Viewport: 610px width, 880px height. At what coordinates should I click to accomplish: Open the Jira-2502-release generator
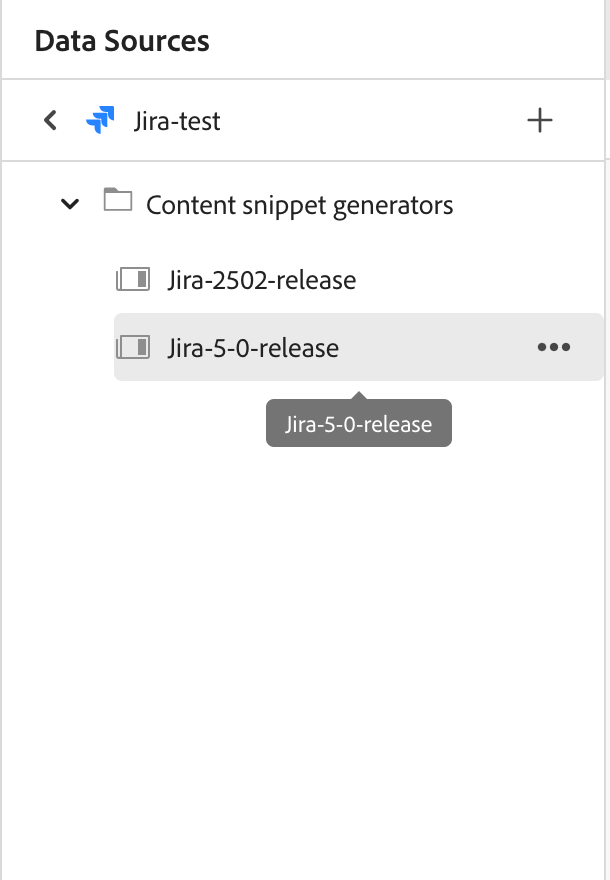coord(262,280)
